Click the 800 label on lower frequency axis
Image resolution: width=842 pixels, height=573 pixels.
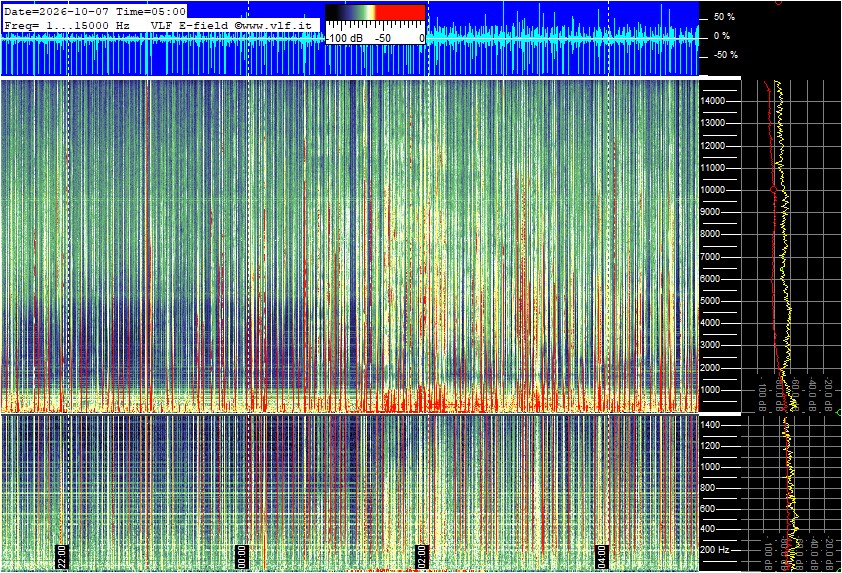[708, 488]
